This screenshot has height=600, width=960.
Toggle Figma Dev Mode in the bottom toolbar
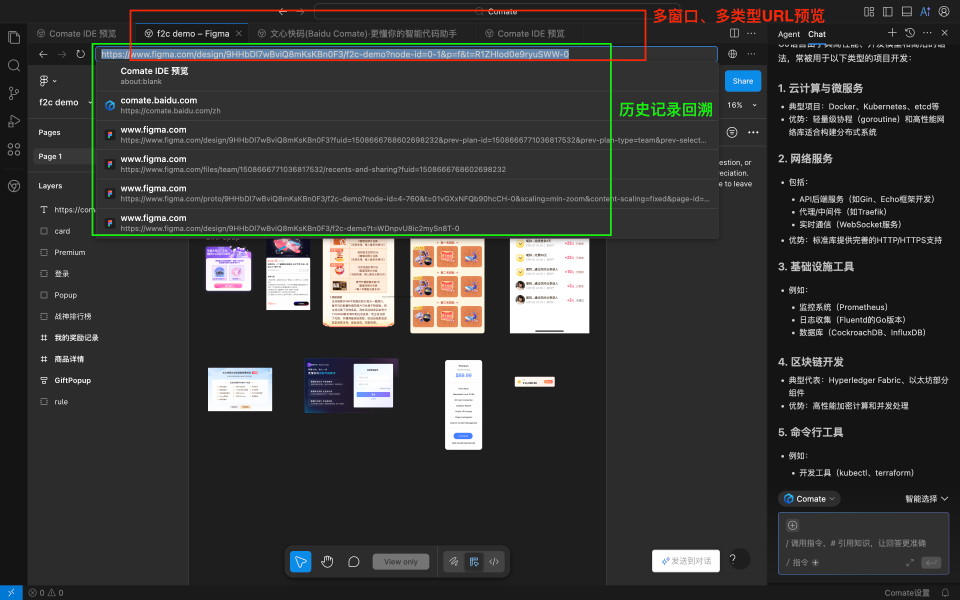pyautogui.click(x=474, y=561)
